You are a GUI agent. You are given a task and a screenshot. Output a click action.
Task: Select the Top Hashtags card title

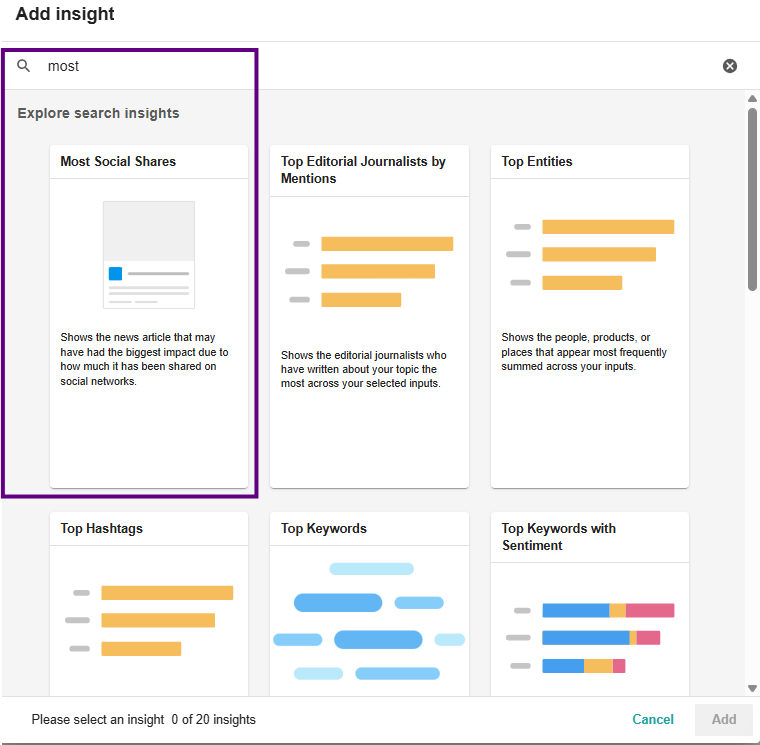click(101, 528)
